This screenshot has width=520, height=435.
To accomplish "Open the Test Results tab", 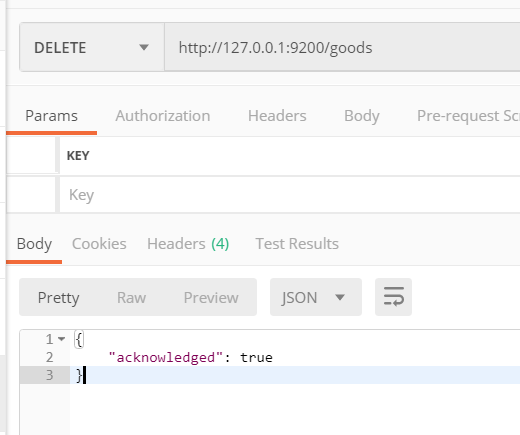I will pos(297,244).
